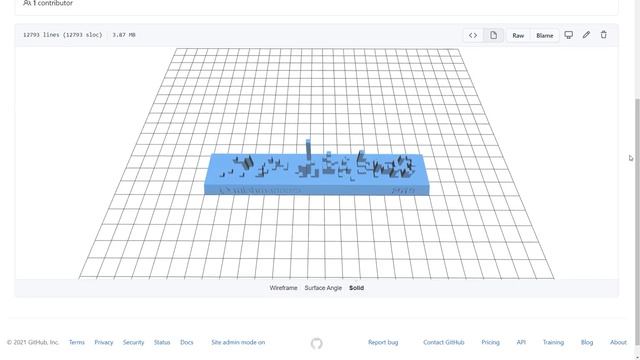640x360 pixels.
Task: Open the Docs footer link
Action: pos(187,342)
